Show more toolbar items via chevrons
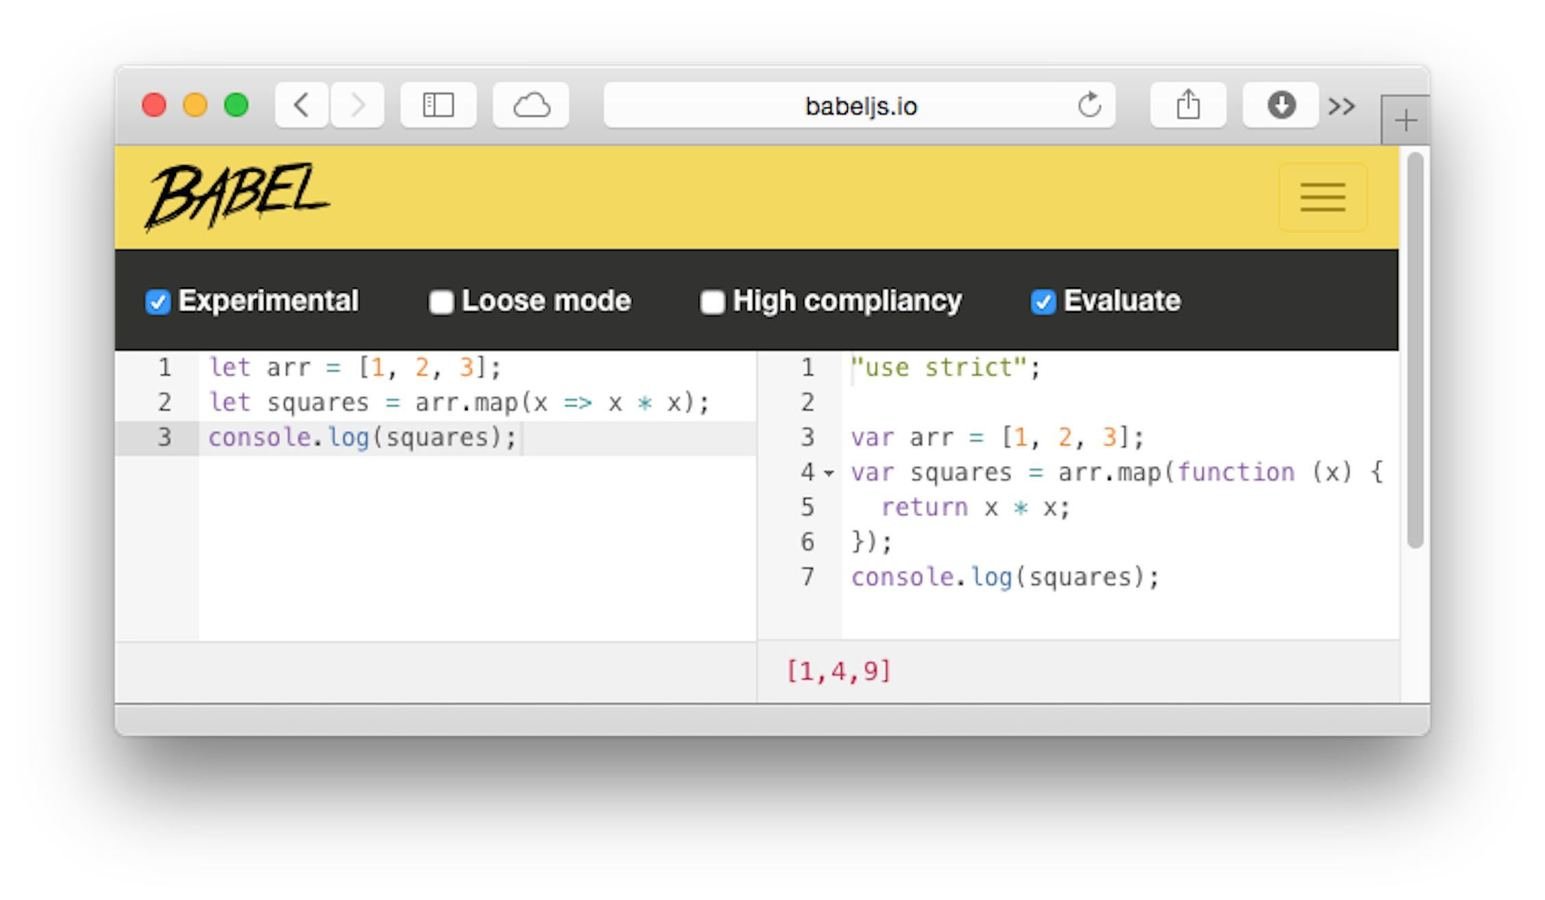The height and width of the screenshot is (900, 1545). (x=1342, y=106)
